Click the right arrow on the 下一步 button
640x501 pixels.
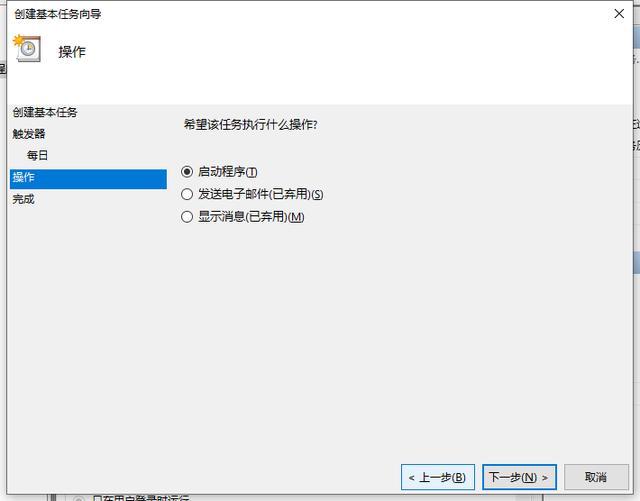click(x=545, y=478)
